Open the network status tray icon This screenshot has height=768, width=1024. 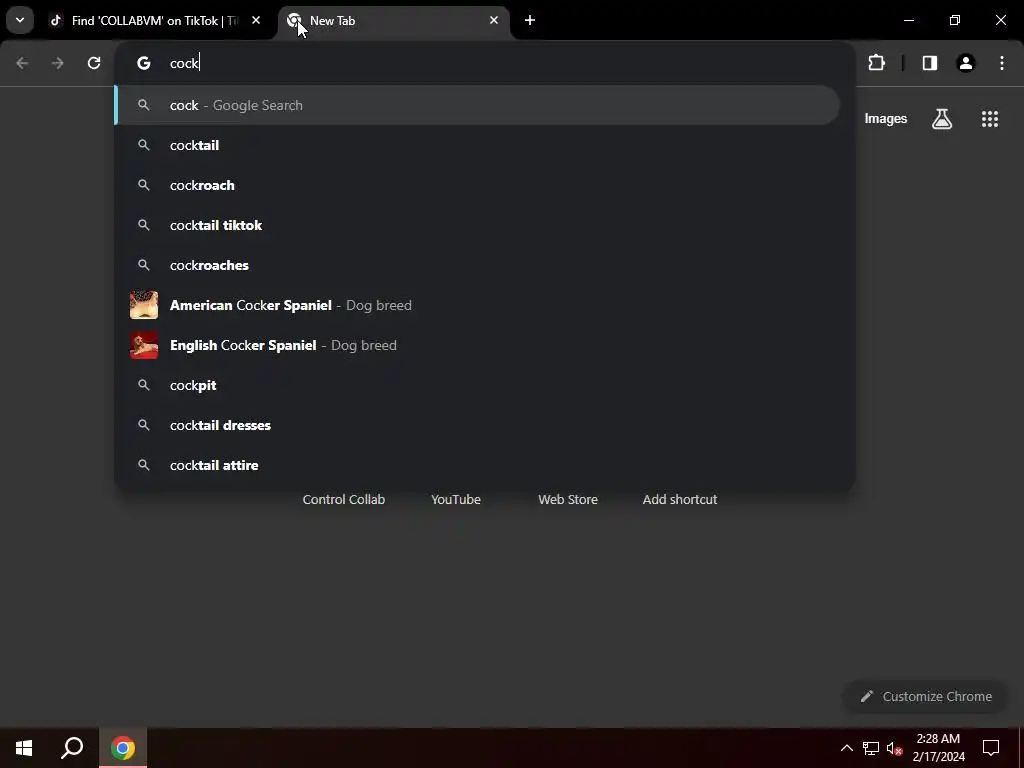tap(871, 748)
